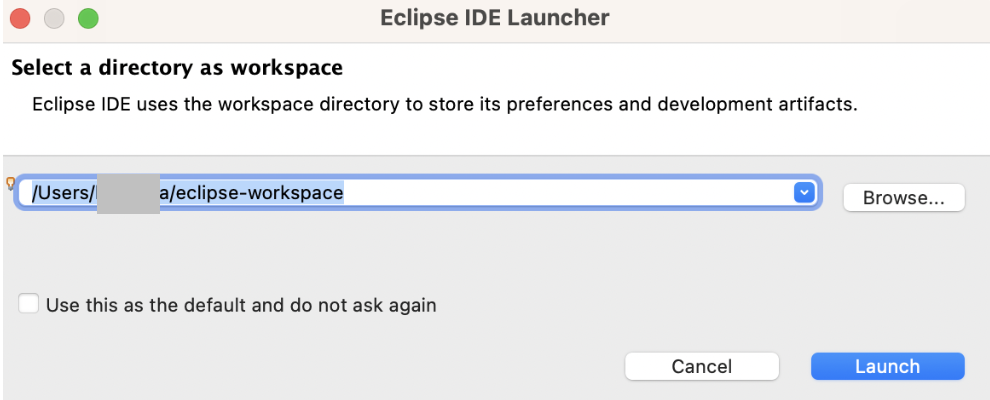Click the 'Eclipse IDE Launcher' window title

(x=494, y=18)
